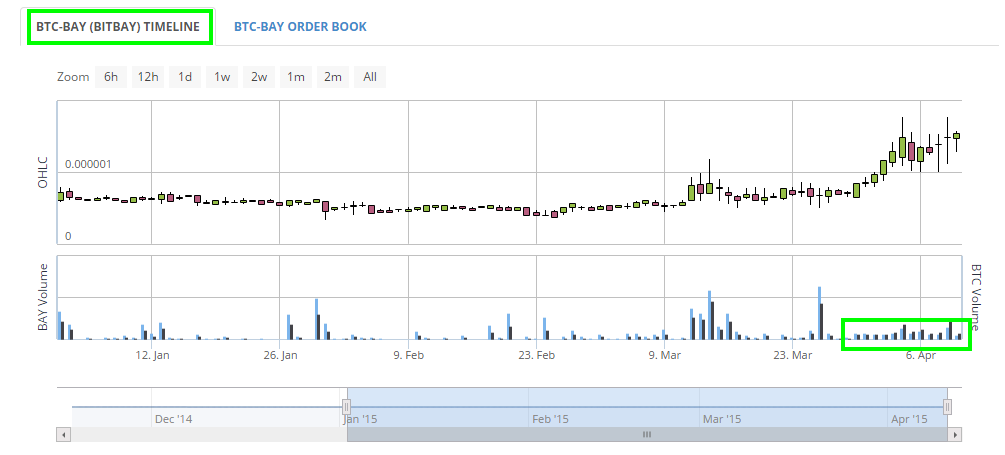Set chart zoom to 2m
1005x455 pixels.
(333, 77)
